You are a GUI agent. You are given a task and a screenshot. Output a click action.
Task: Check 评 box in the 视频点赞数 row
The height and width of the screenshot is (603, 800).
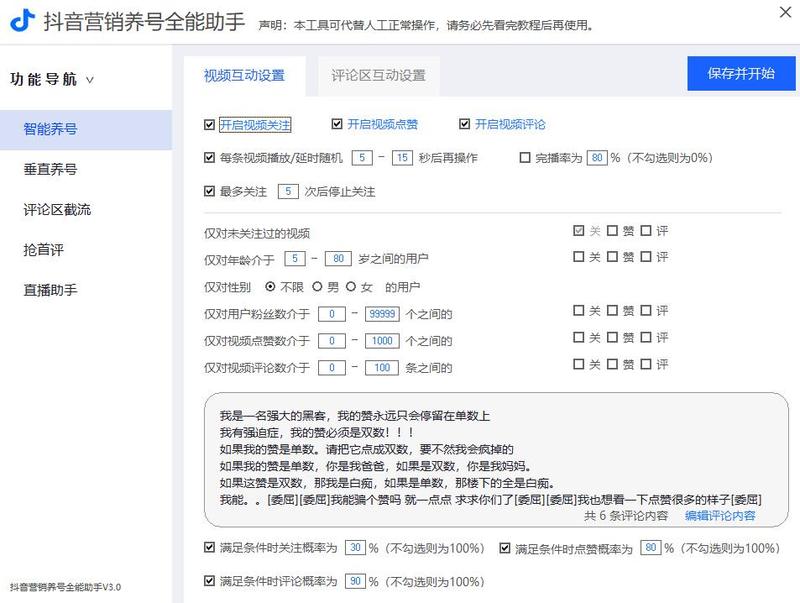coord(646,337)
